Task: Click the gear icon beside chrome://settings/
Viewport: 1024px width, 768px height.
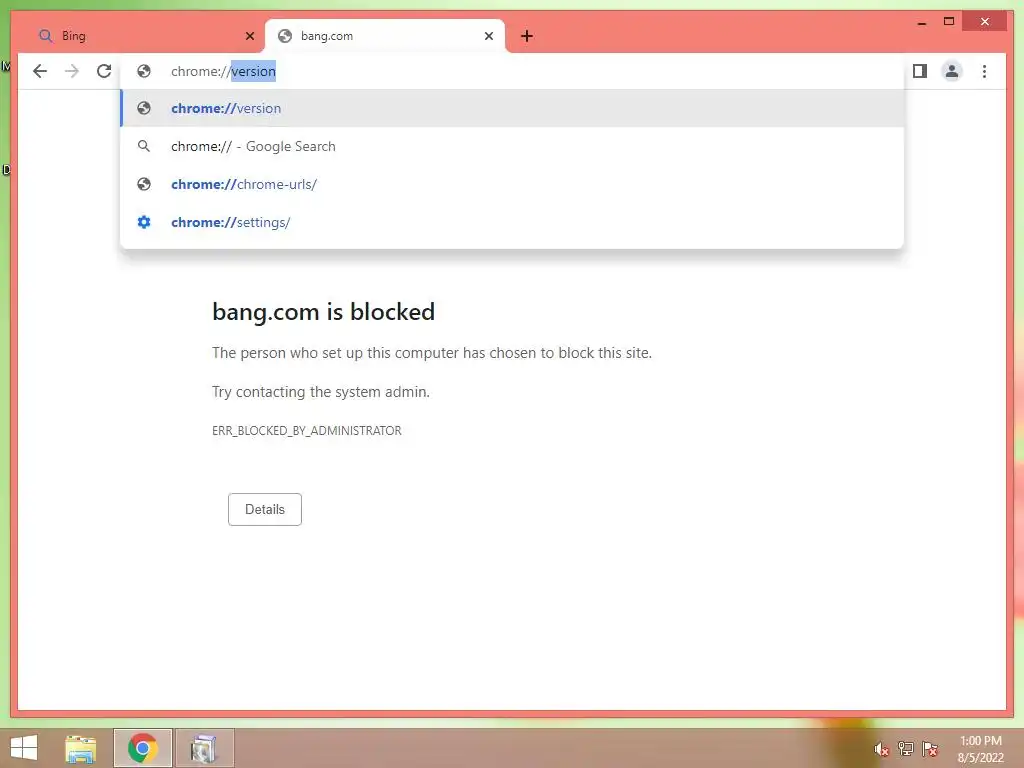Action: click(144, 222)
